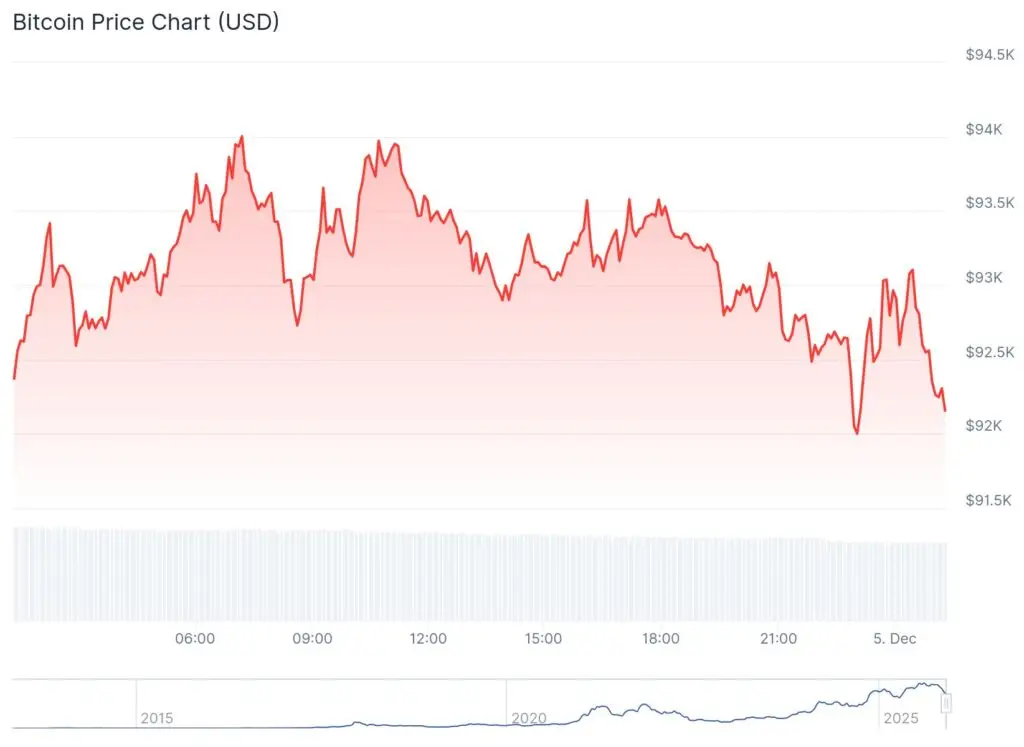Click the 06:00 time axis label
The height and width of the screenshot is (747, 1024).
tap(195, 639)
